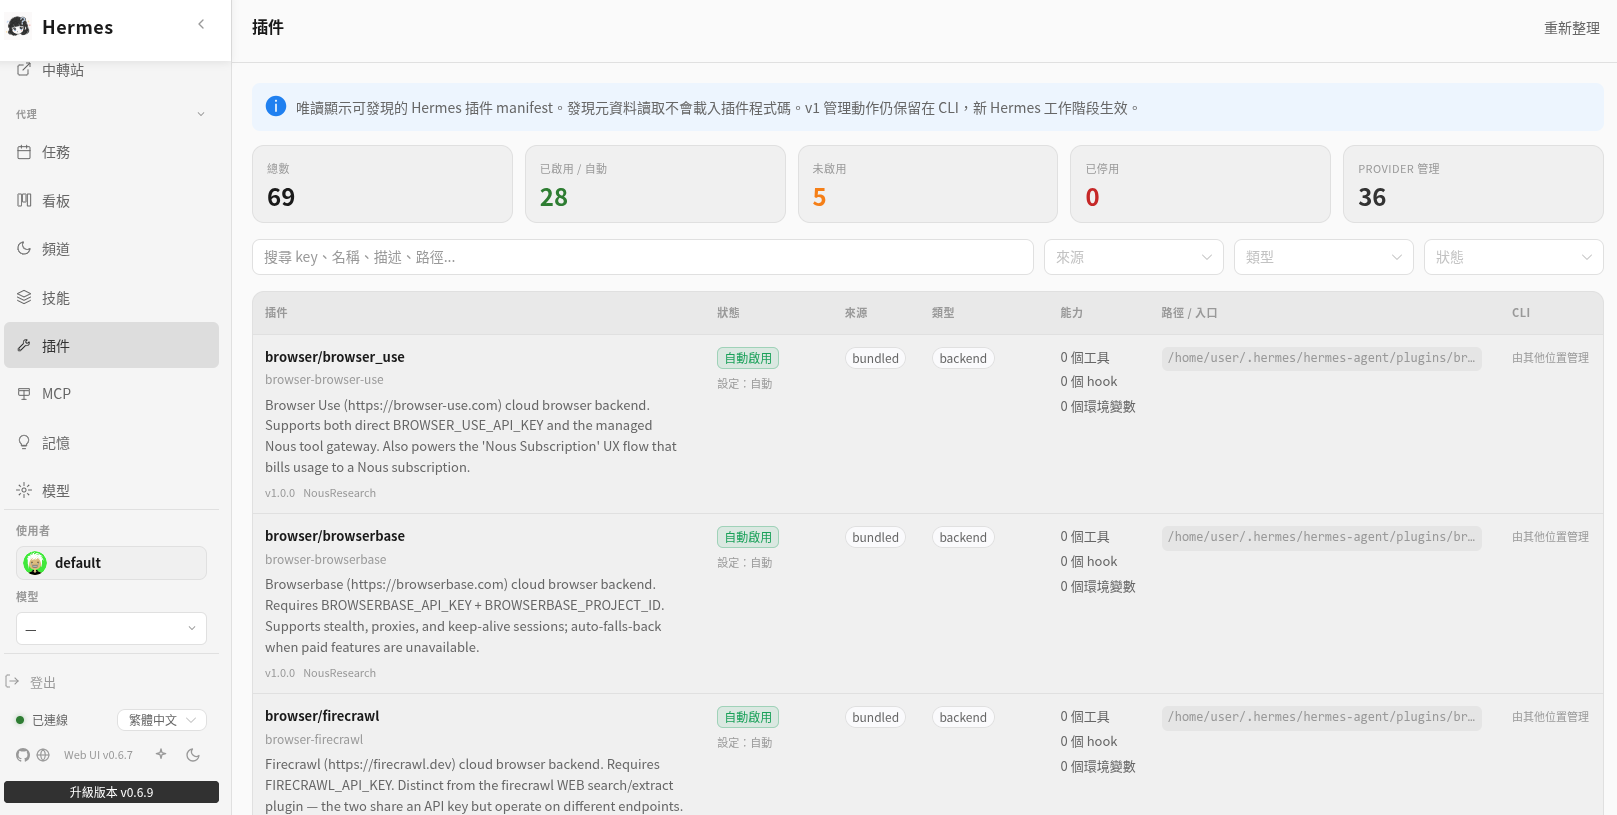This screenshot has height=815, width=1617.
Task: Select the 插件 plugins menu item
Action: coord(111,345)
